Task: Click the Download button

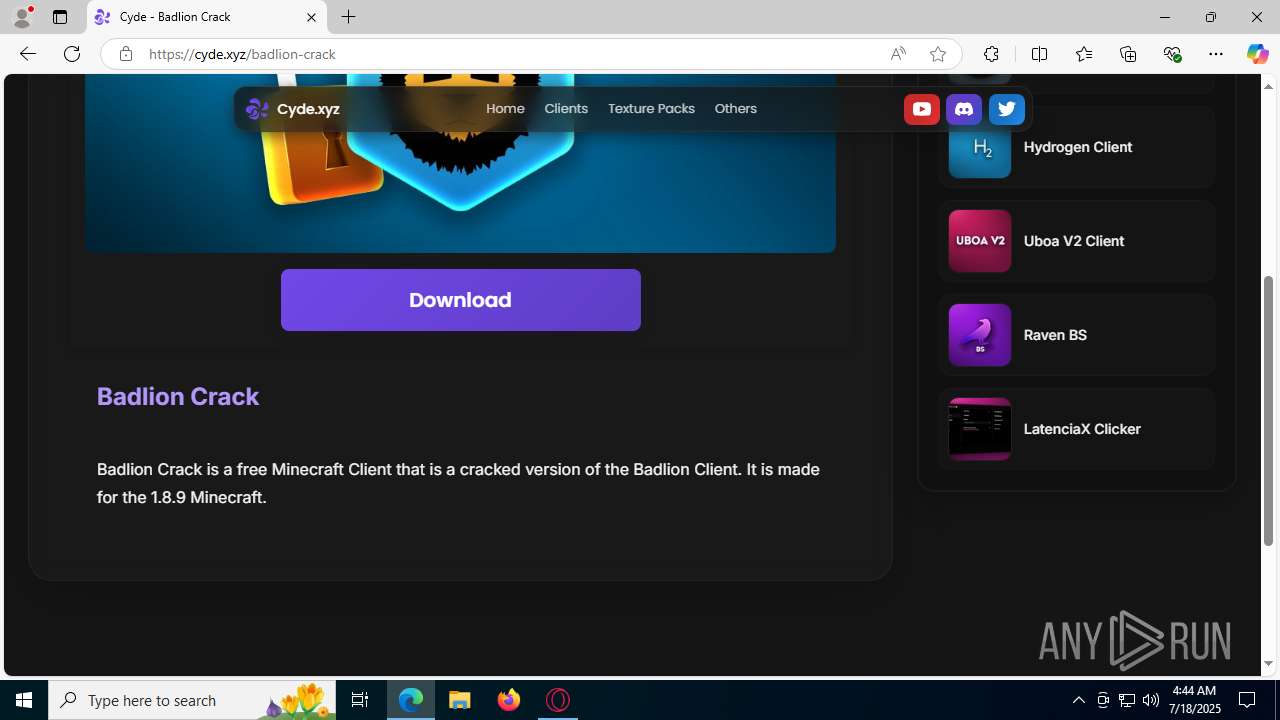Action: tap(461, 300)
